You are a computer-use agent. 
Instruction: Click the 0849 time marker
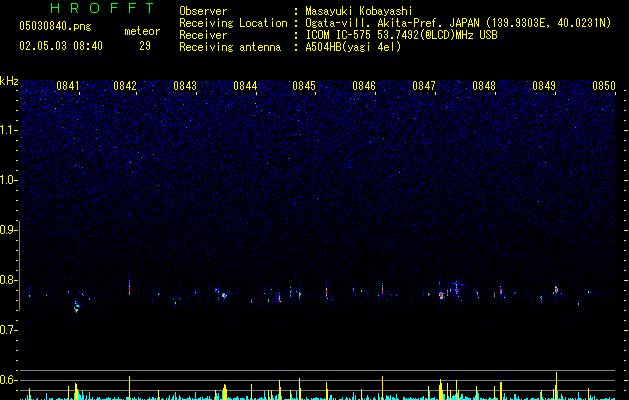point(544,86)
